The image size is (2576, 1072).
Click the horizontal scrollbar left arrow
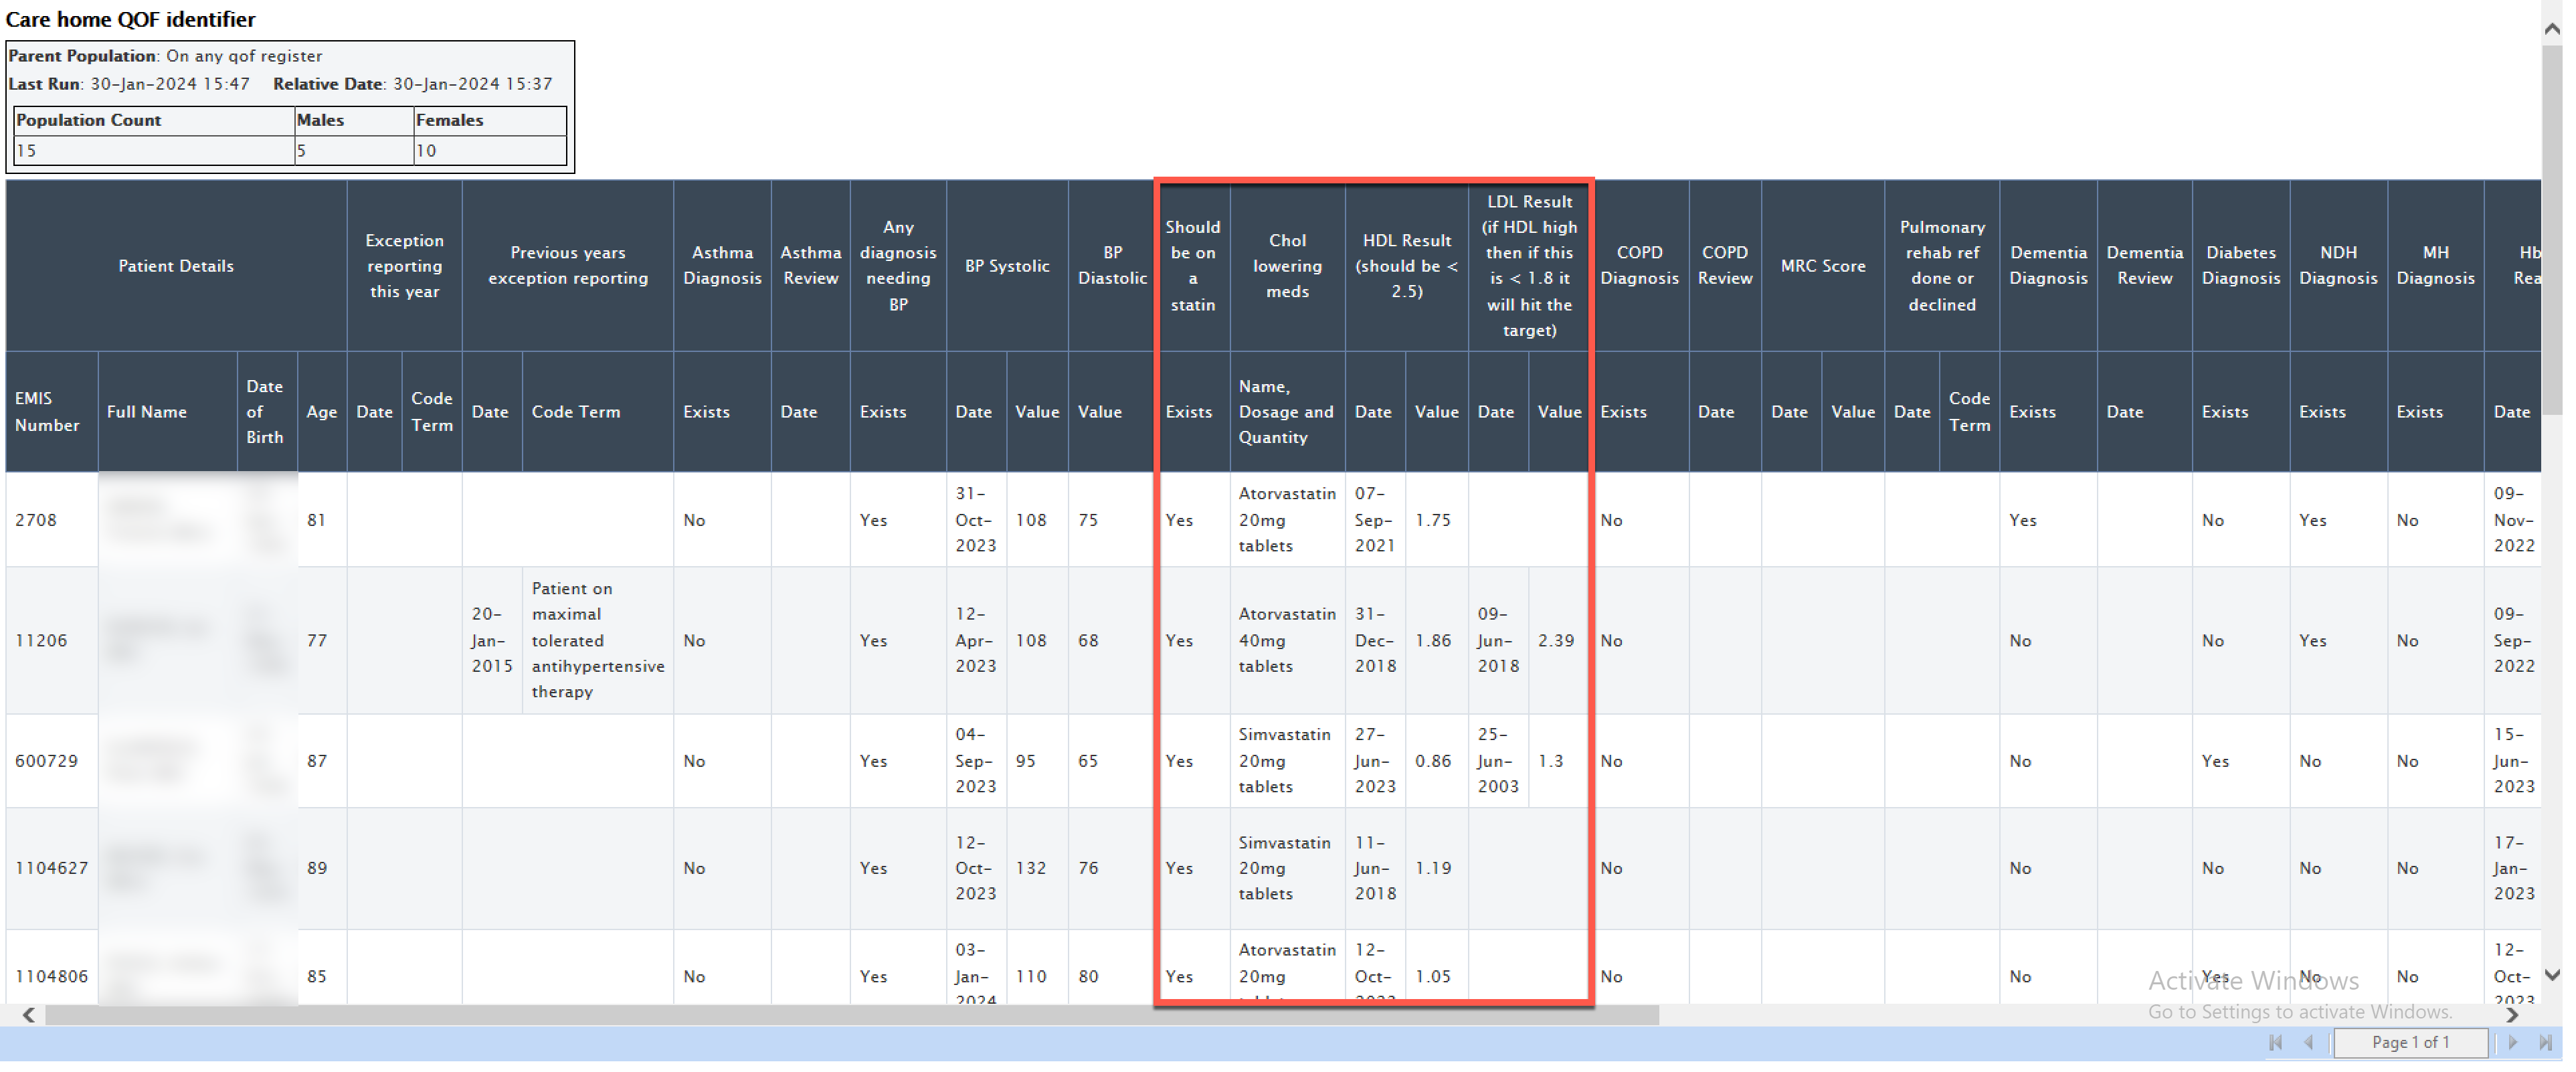(x=29, y=1015)
